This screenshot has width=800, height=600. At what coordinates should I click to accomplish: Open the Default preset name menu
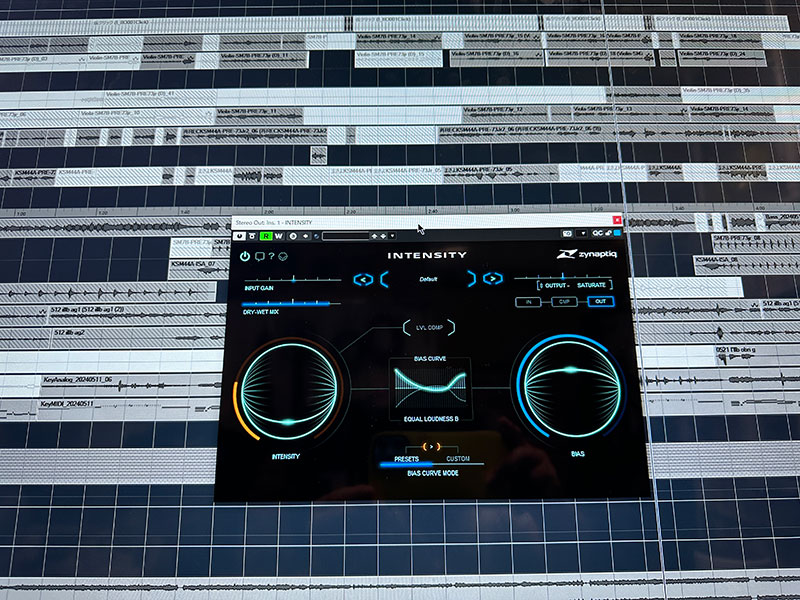point(428,279)
